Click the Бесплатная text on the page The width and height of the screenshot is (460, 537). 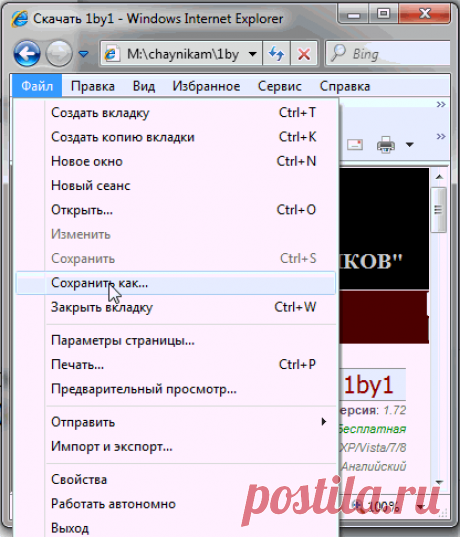(x=372, y=429)
